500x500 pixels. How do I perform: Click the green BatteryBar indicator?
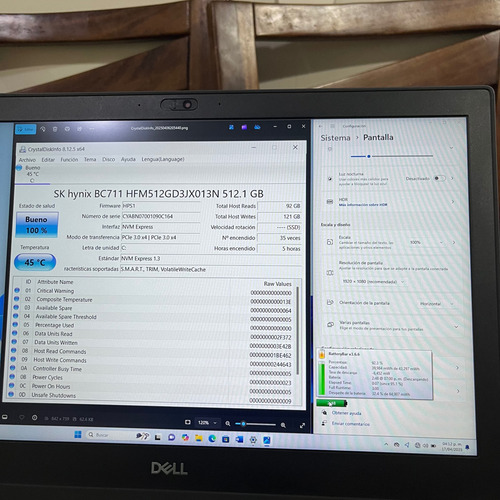pyautogui.click(x=332, y=403)
